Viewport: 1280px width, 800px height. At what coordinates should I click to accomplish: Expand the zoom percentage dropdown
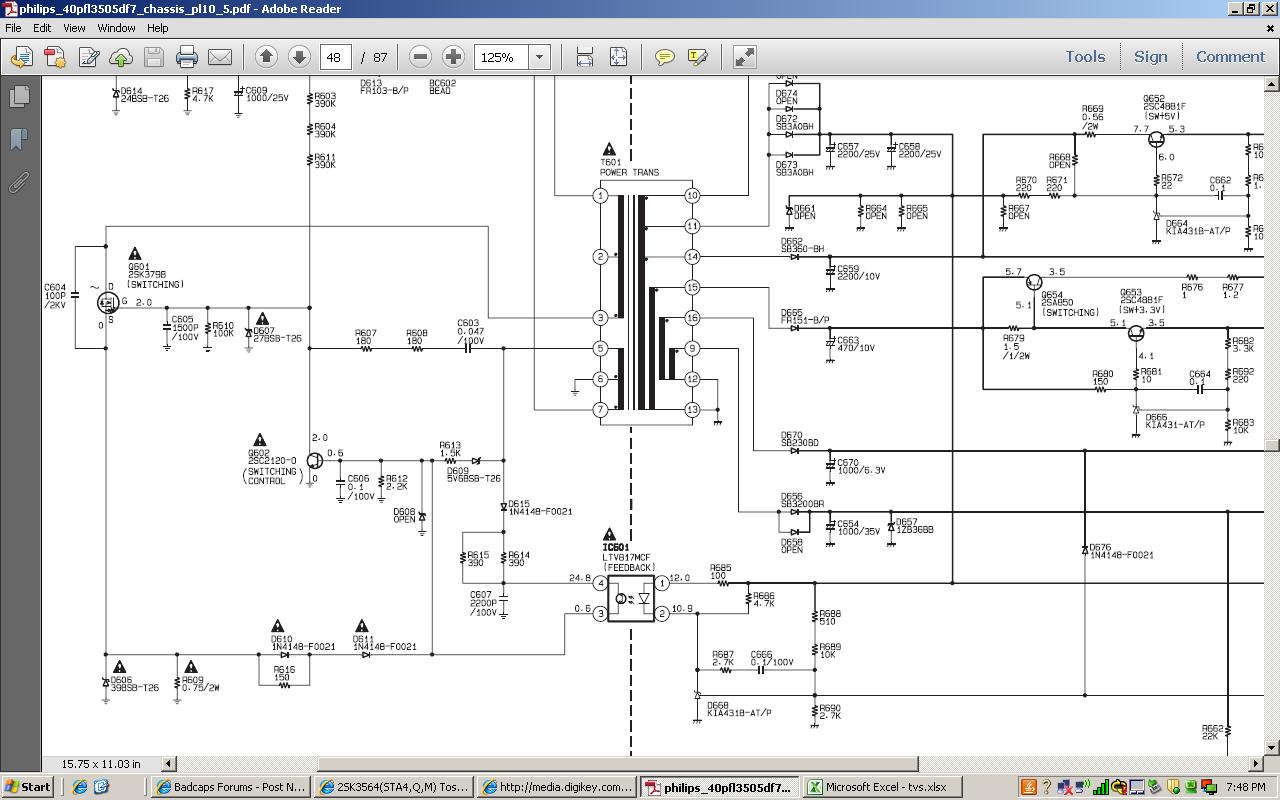click(539, 57)
